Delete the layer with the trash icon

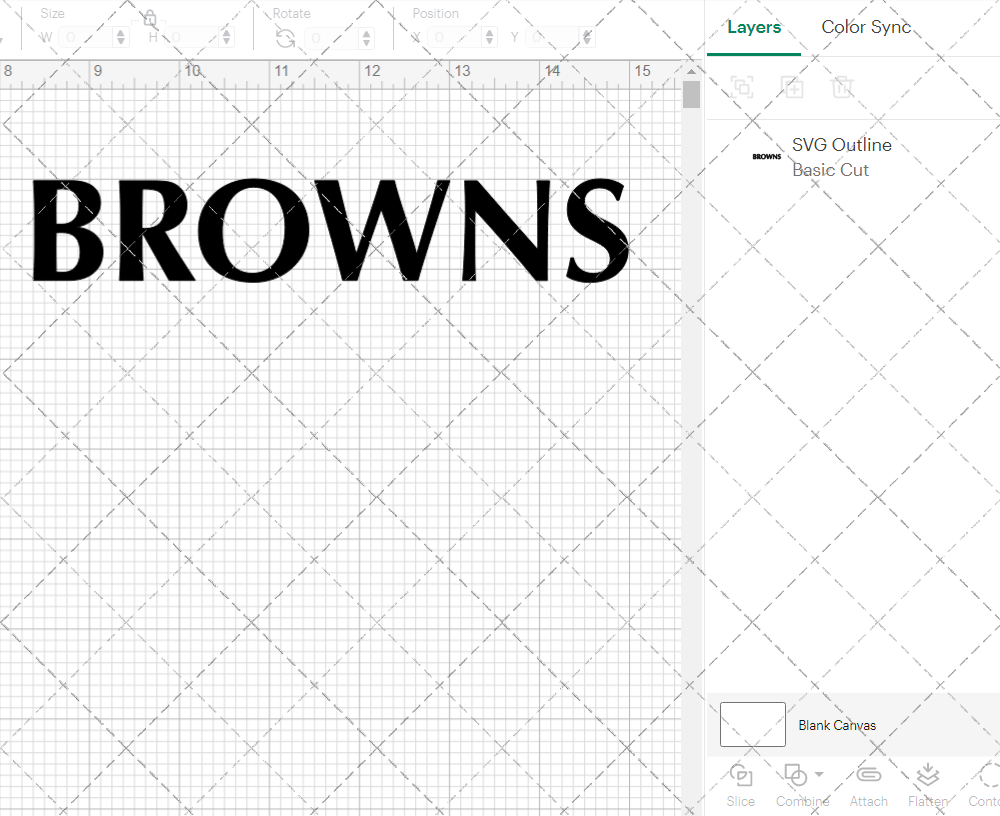coord(843,87)
